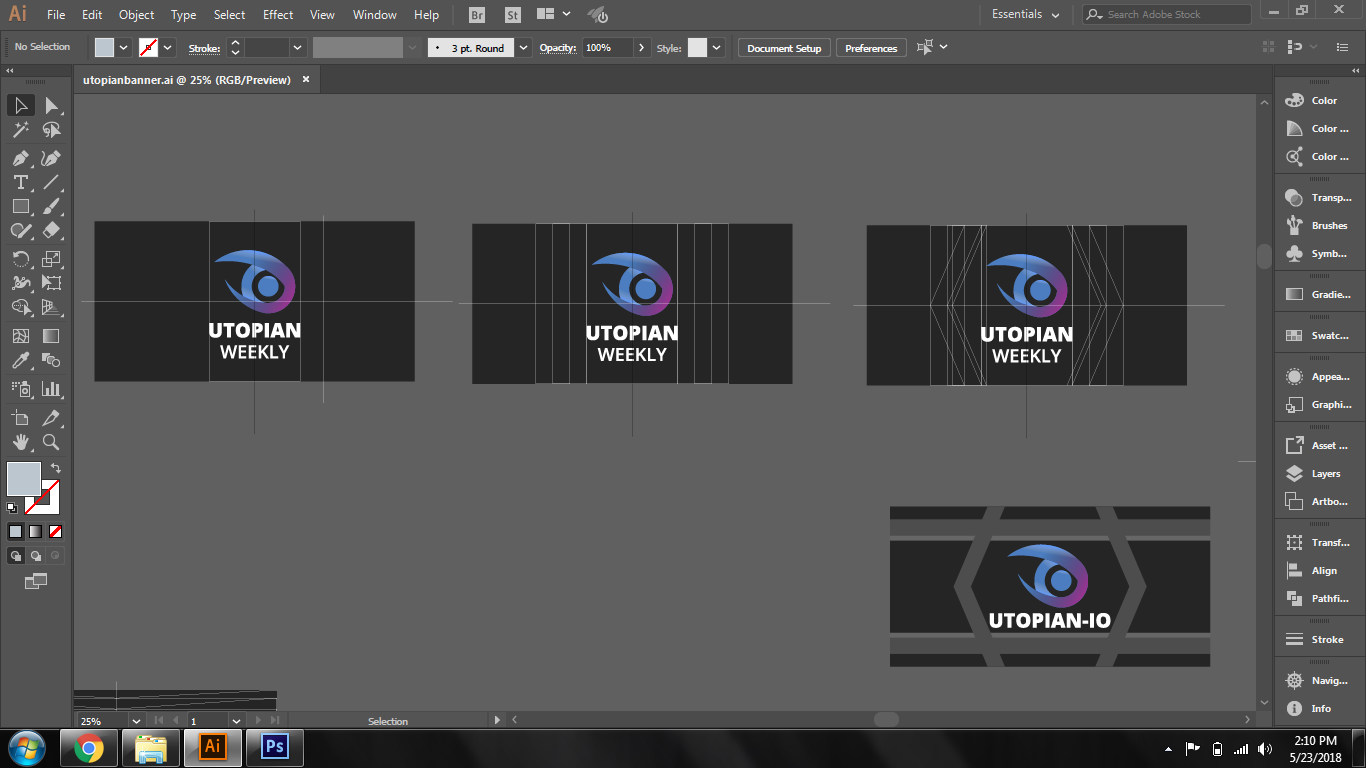Viewport: 1366px width, 768px height.
Task: Enable Draw Behind mode
Action: pyautogui.click(x=36, y=555)
